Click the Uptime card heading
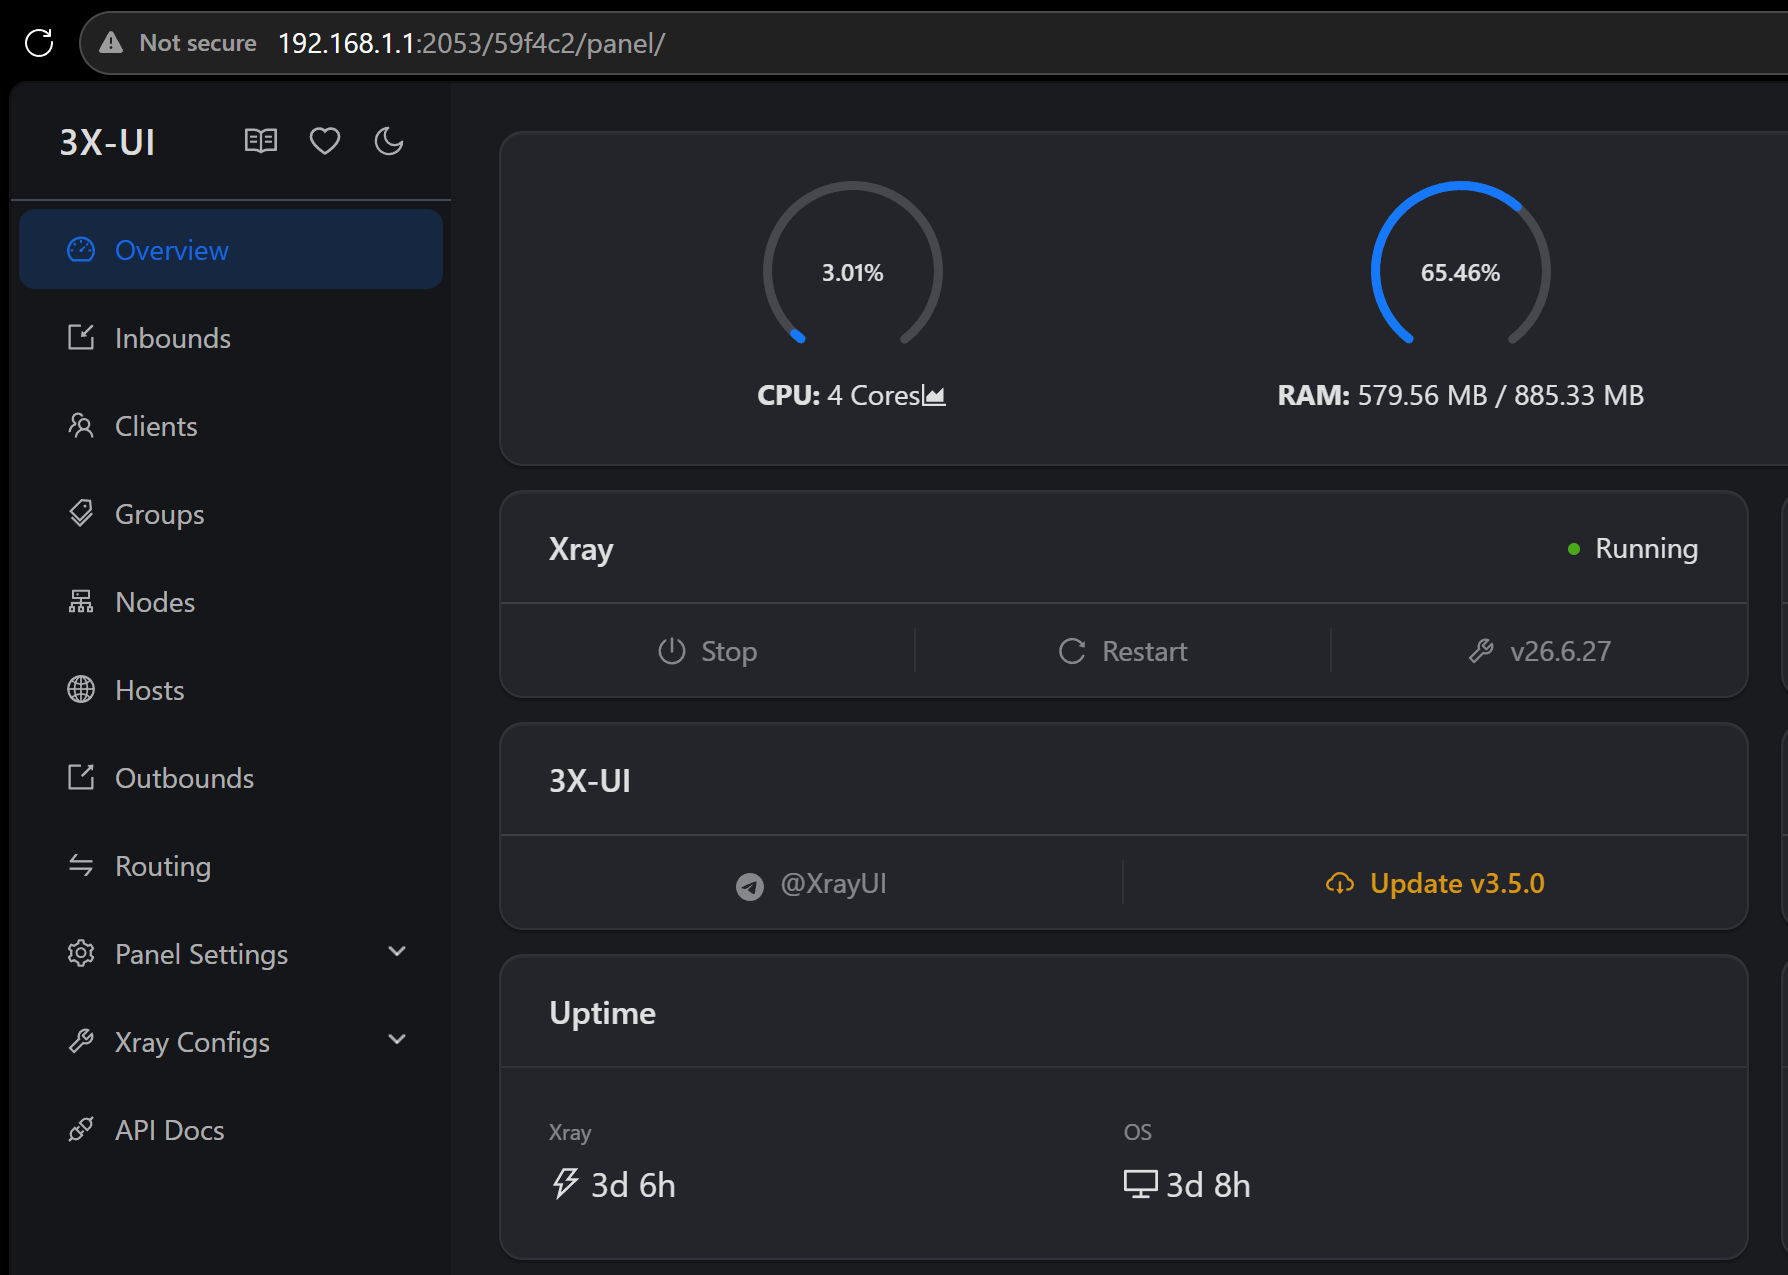This screenshot has width=1788, height=1275. (603, 1013)
